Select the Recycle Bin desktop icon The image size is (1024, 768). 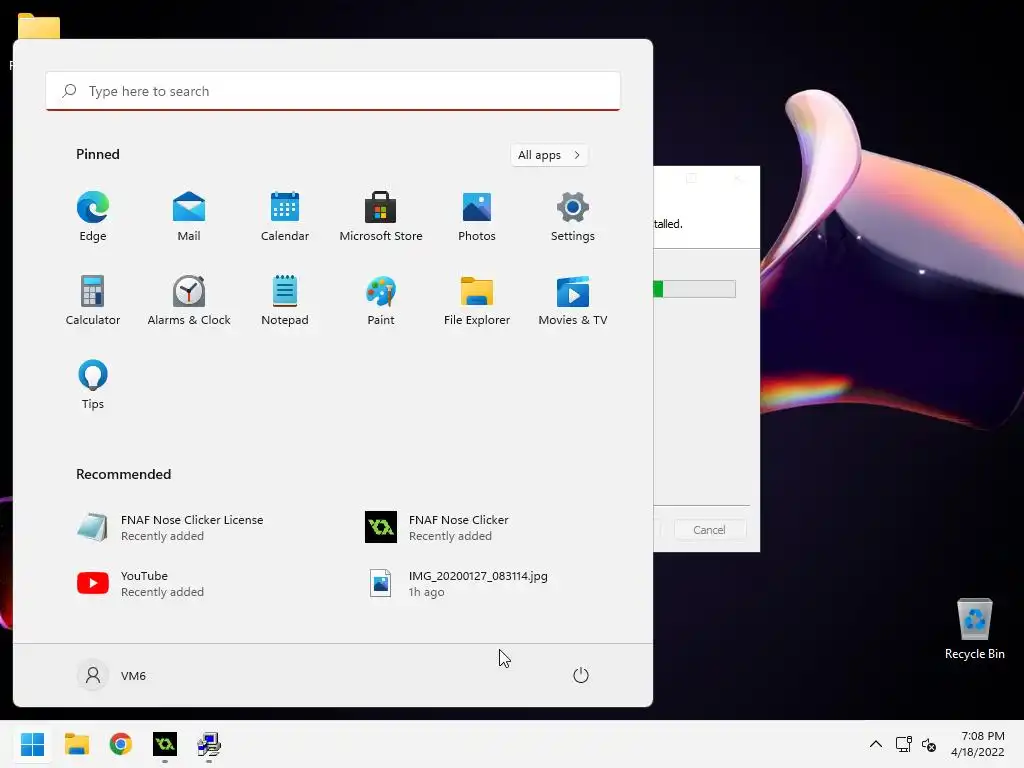coord(974,629)
